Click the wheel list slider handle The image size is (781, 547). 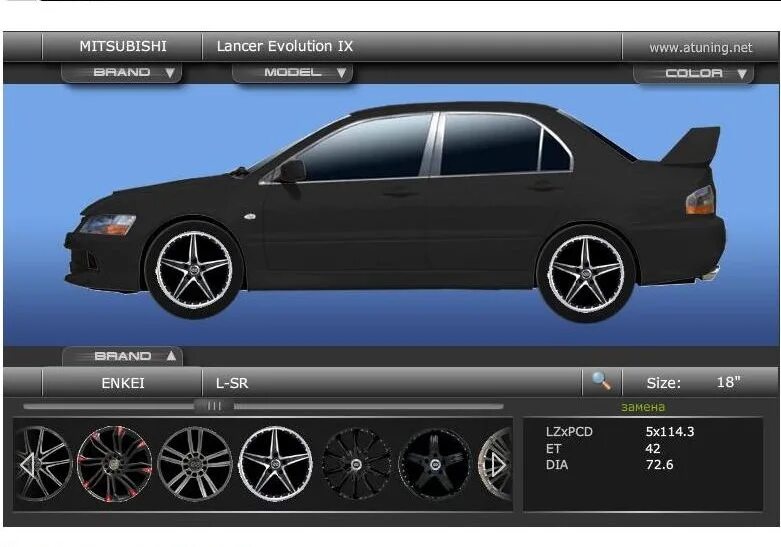click(x=214, y=406)
